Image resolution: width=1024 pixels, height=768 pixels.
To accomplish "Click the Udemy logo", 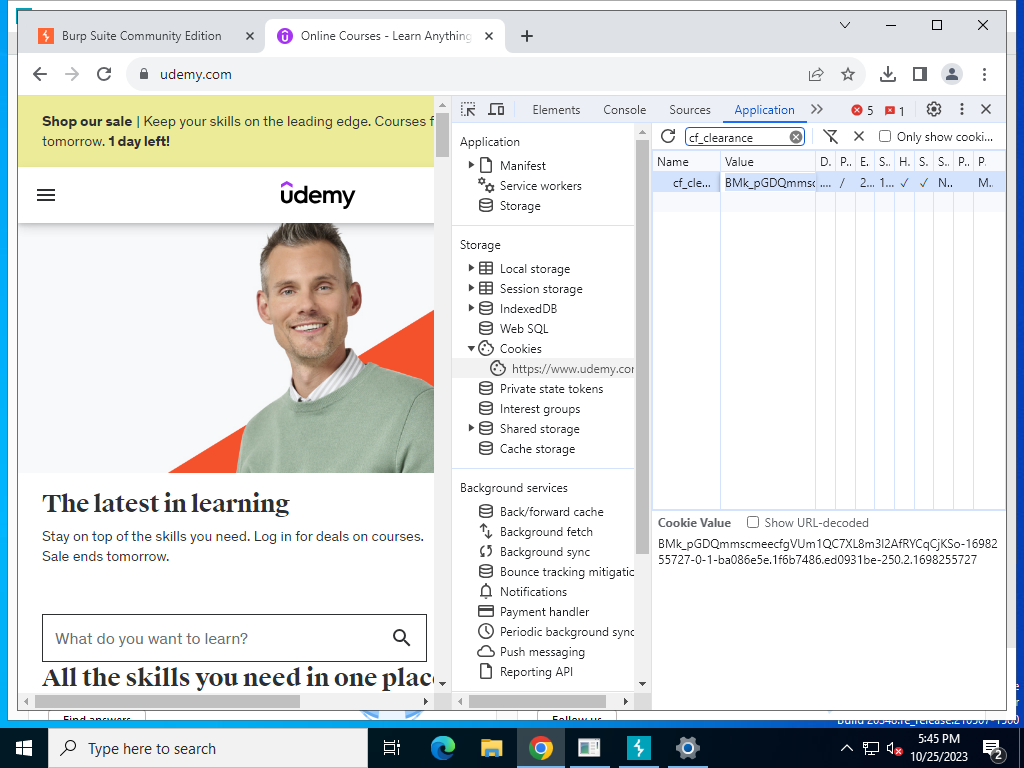I will [x=317, y=195].
